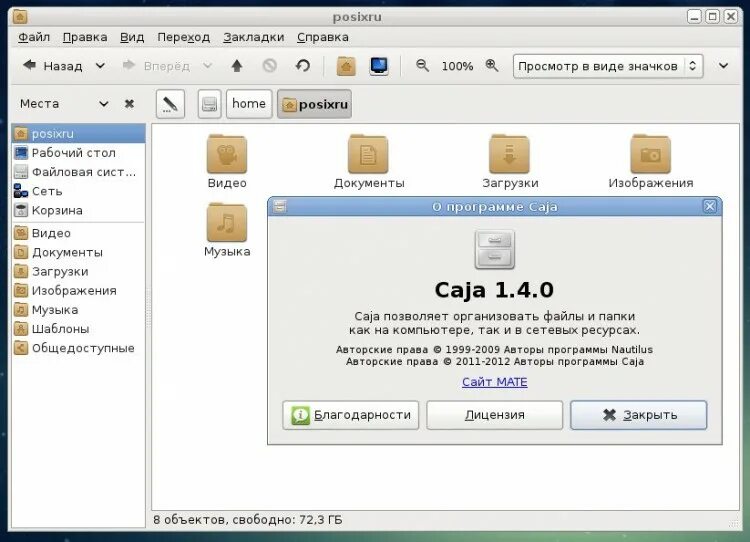The width and height of the screenshot is (750, 542).
Task: Open Корзина in the sidebar
Action: (78, 210)
